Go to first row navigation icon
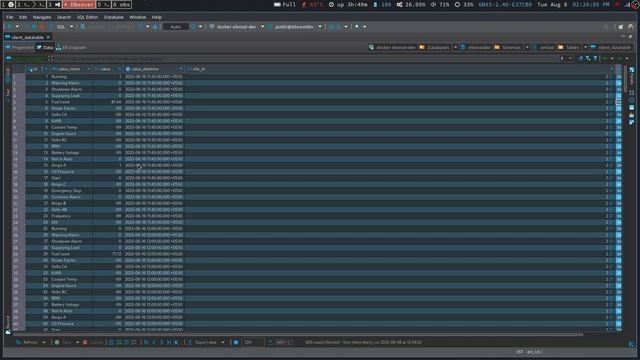This screenshot has width=640, height=360. 147,342
